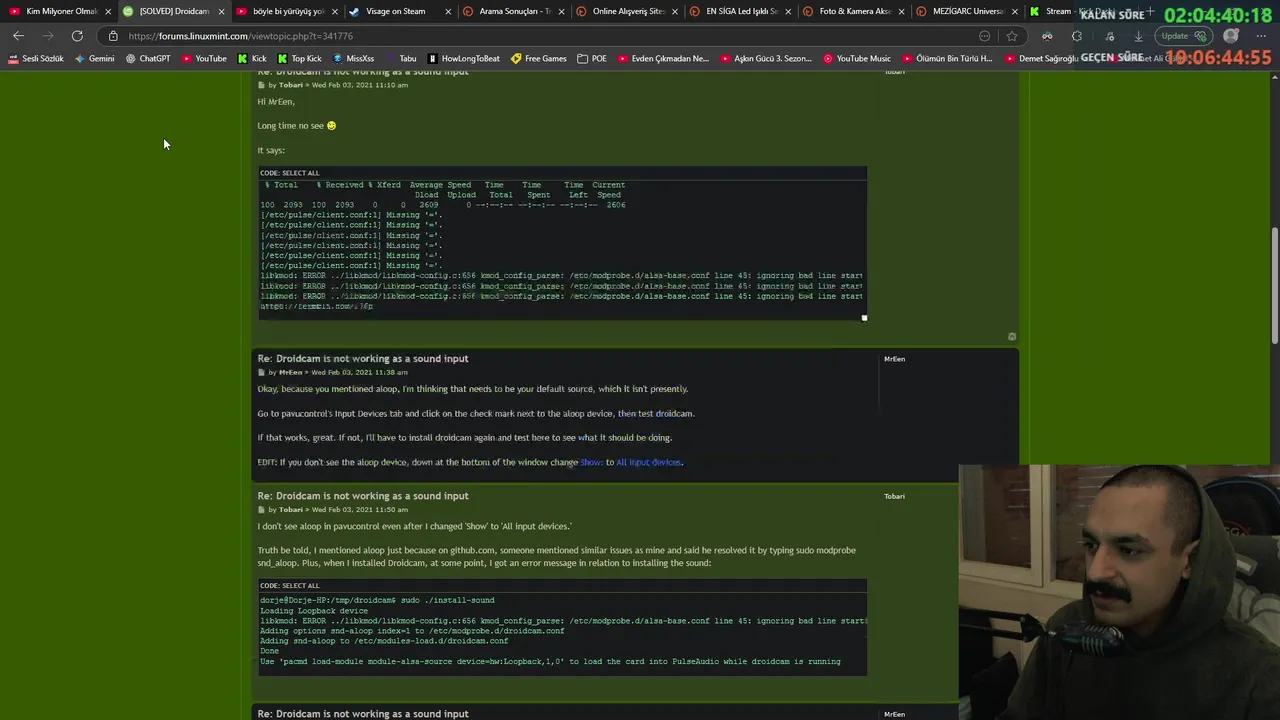Open the Demet Sağıroğlu bookmark

point(1041,59)
